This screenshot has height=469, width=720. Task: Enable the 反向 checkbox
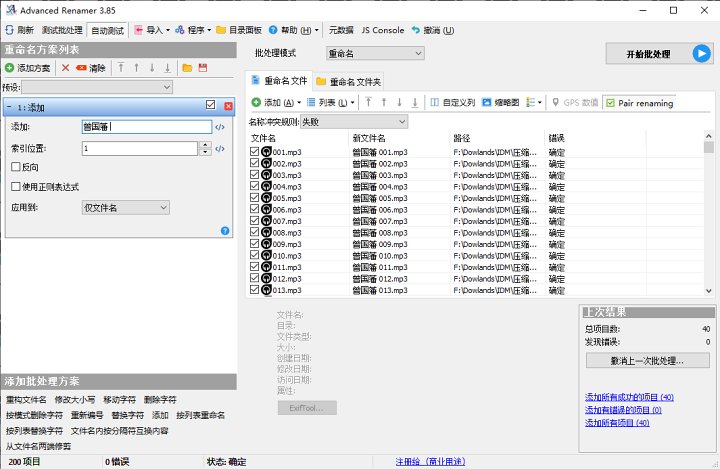coord(15,166)
